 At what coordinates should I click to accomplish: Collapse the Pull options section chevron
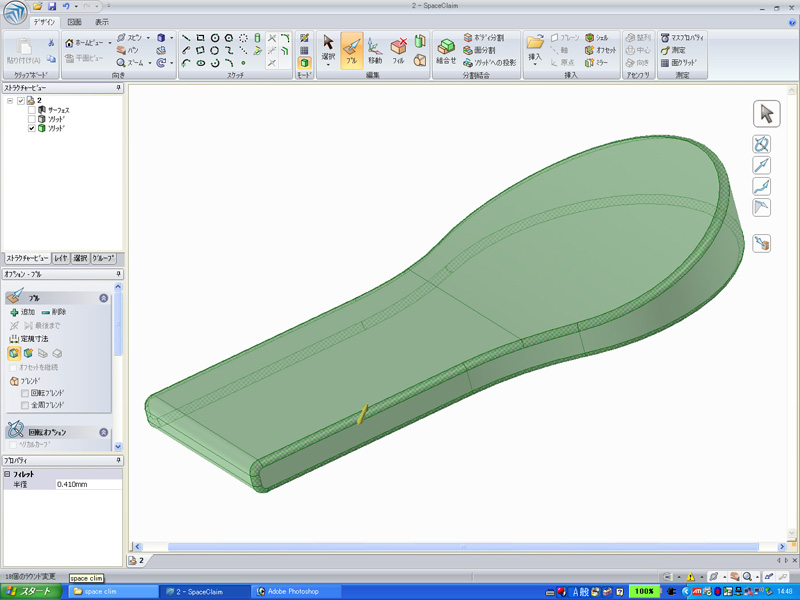[x=104, y=298]
